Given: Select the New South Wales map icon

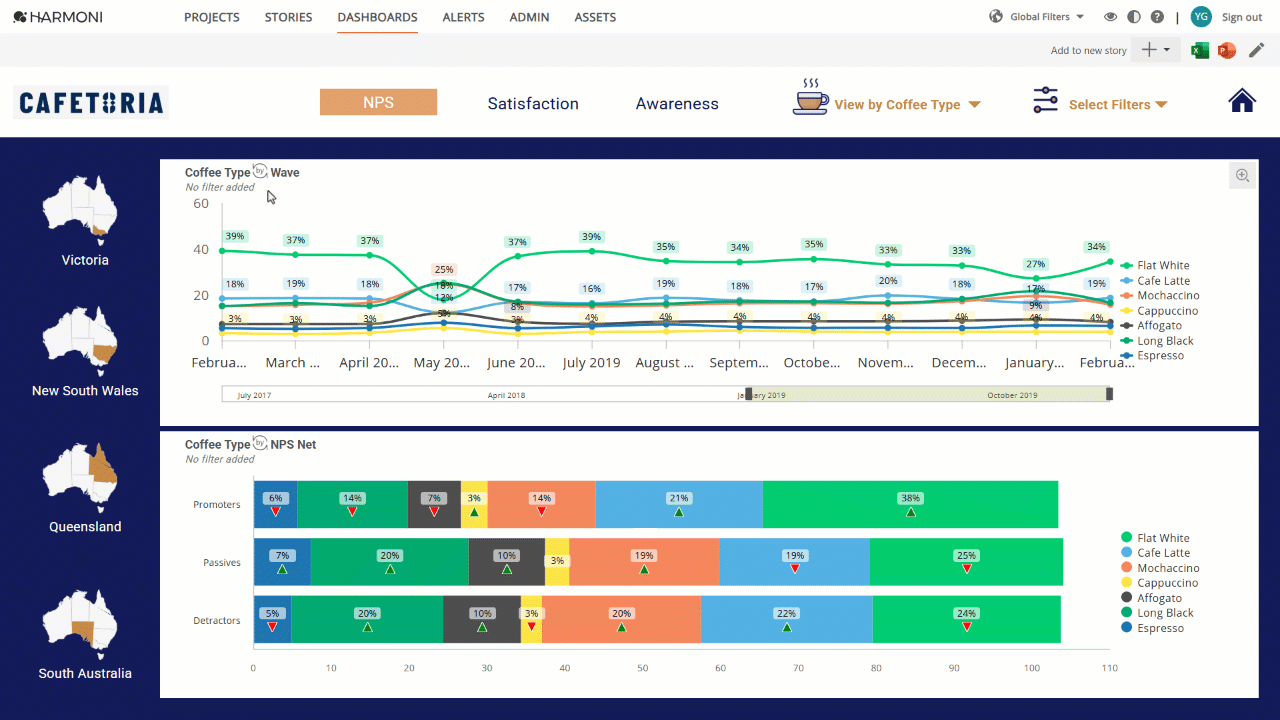Looking at the screenshot, I should (80, 341).
